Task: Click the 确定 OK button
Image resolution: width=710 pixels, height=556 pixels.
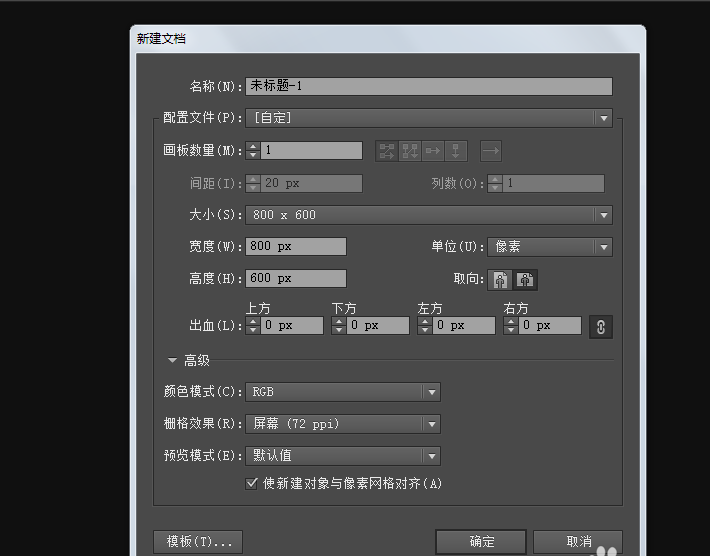Action: 481,541
